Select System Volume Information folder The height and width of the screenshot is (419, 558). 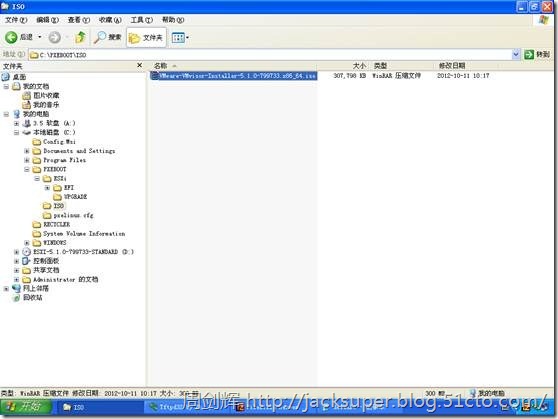(x=84, y=234)
